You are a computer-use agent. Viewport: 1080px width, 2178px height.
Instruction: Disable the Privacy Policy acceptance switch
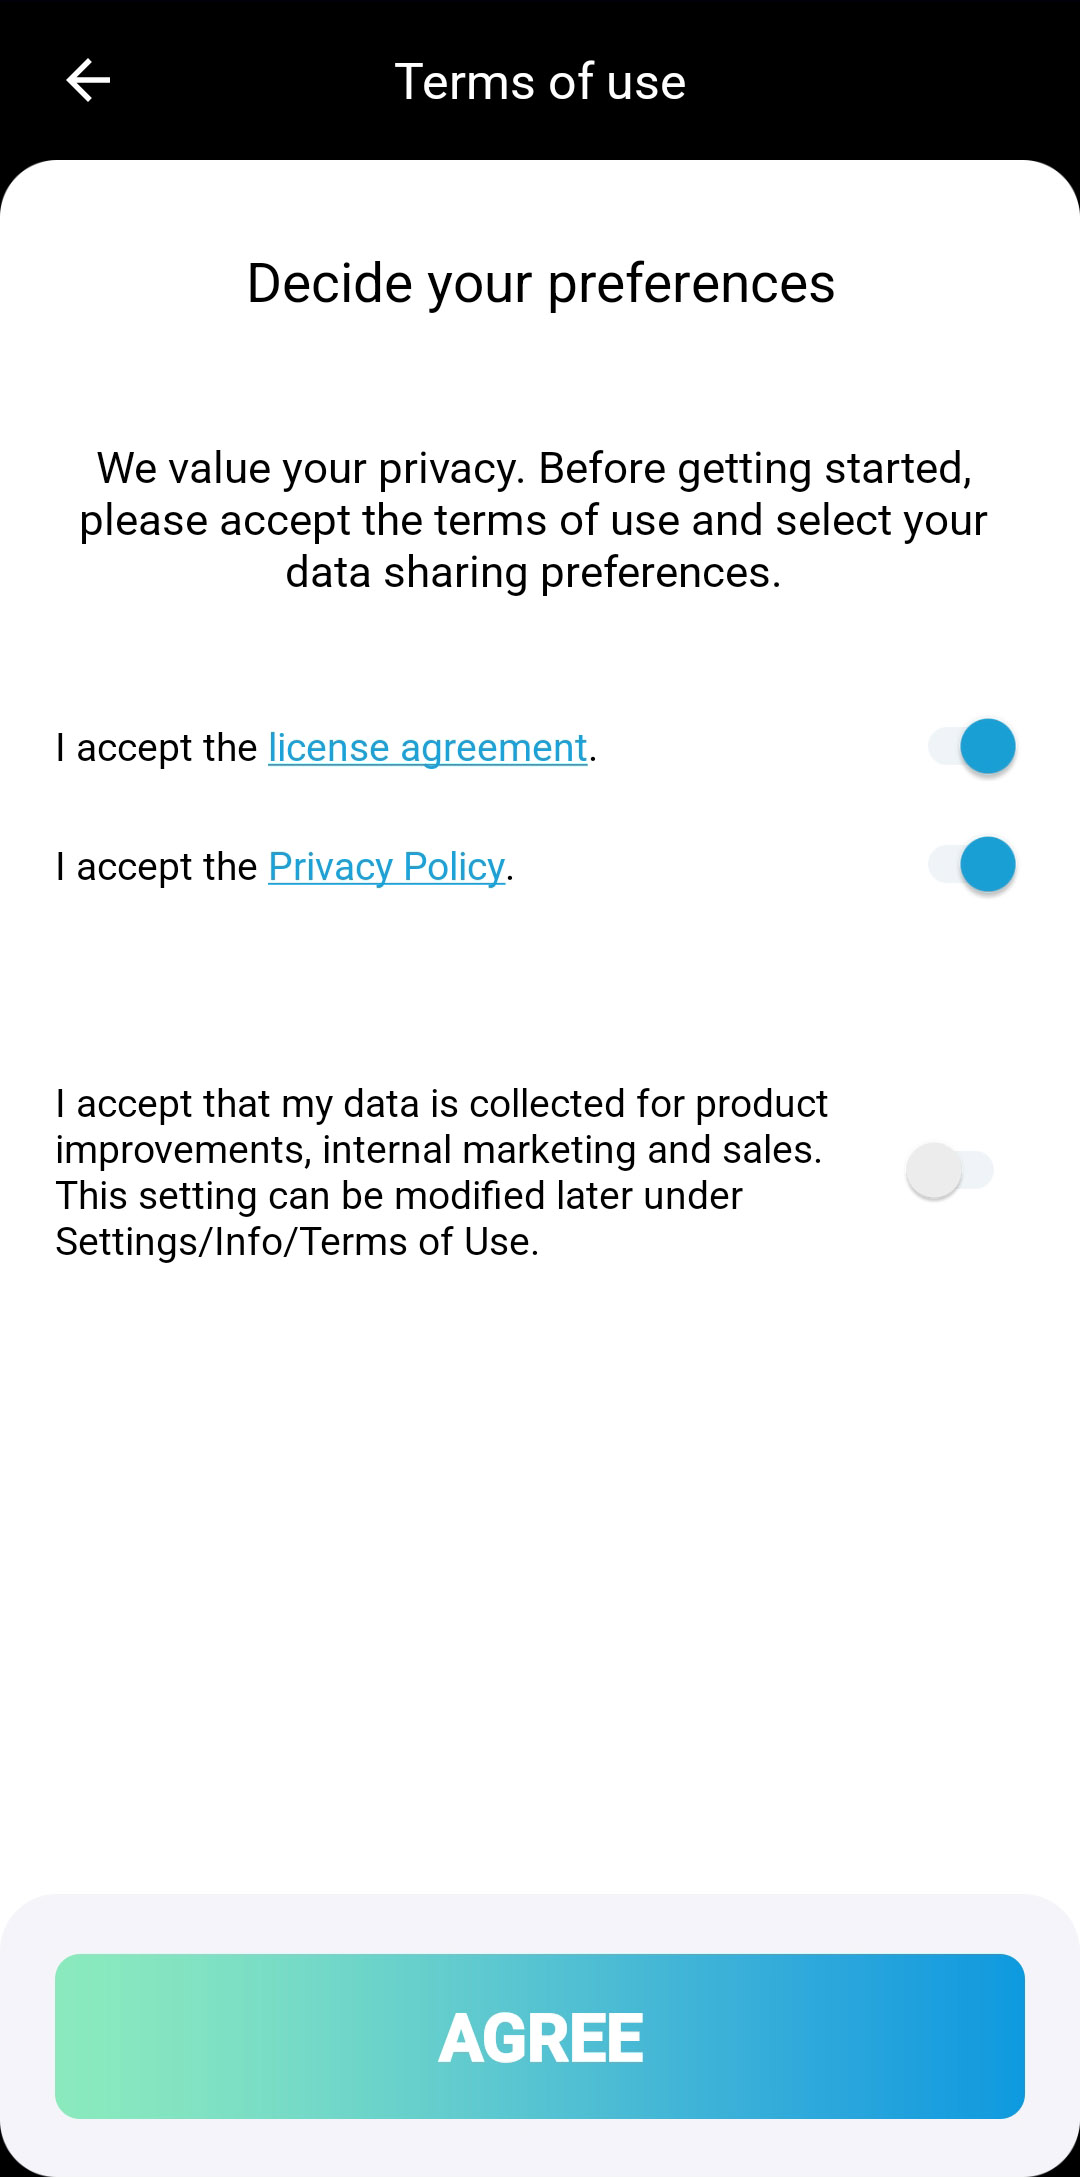973,865
